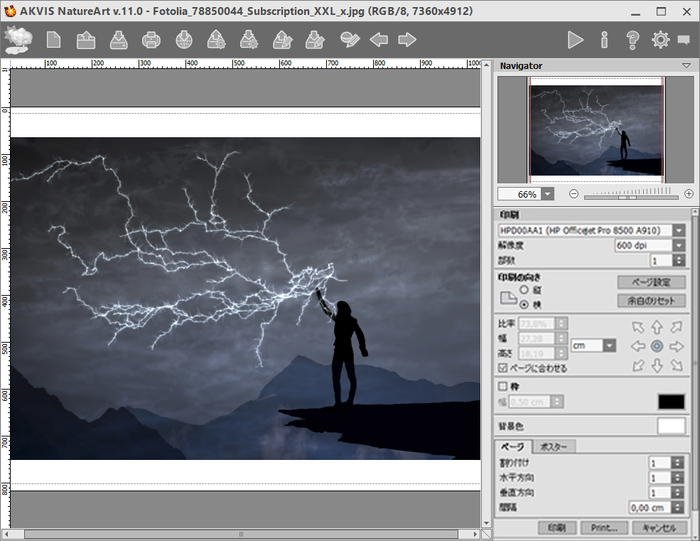Viewport: 700px width, 541px height.
Task: Open the printer selection dropdown HPD00AA1
Action: point(679,230)
